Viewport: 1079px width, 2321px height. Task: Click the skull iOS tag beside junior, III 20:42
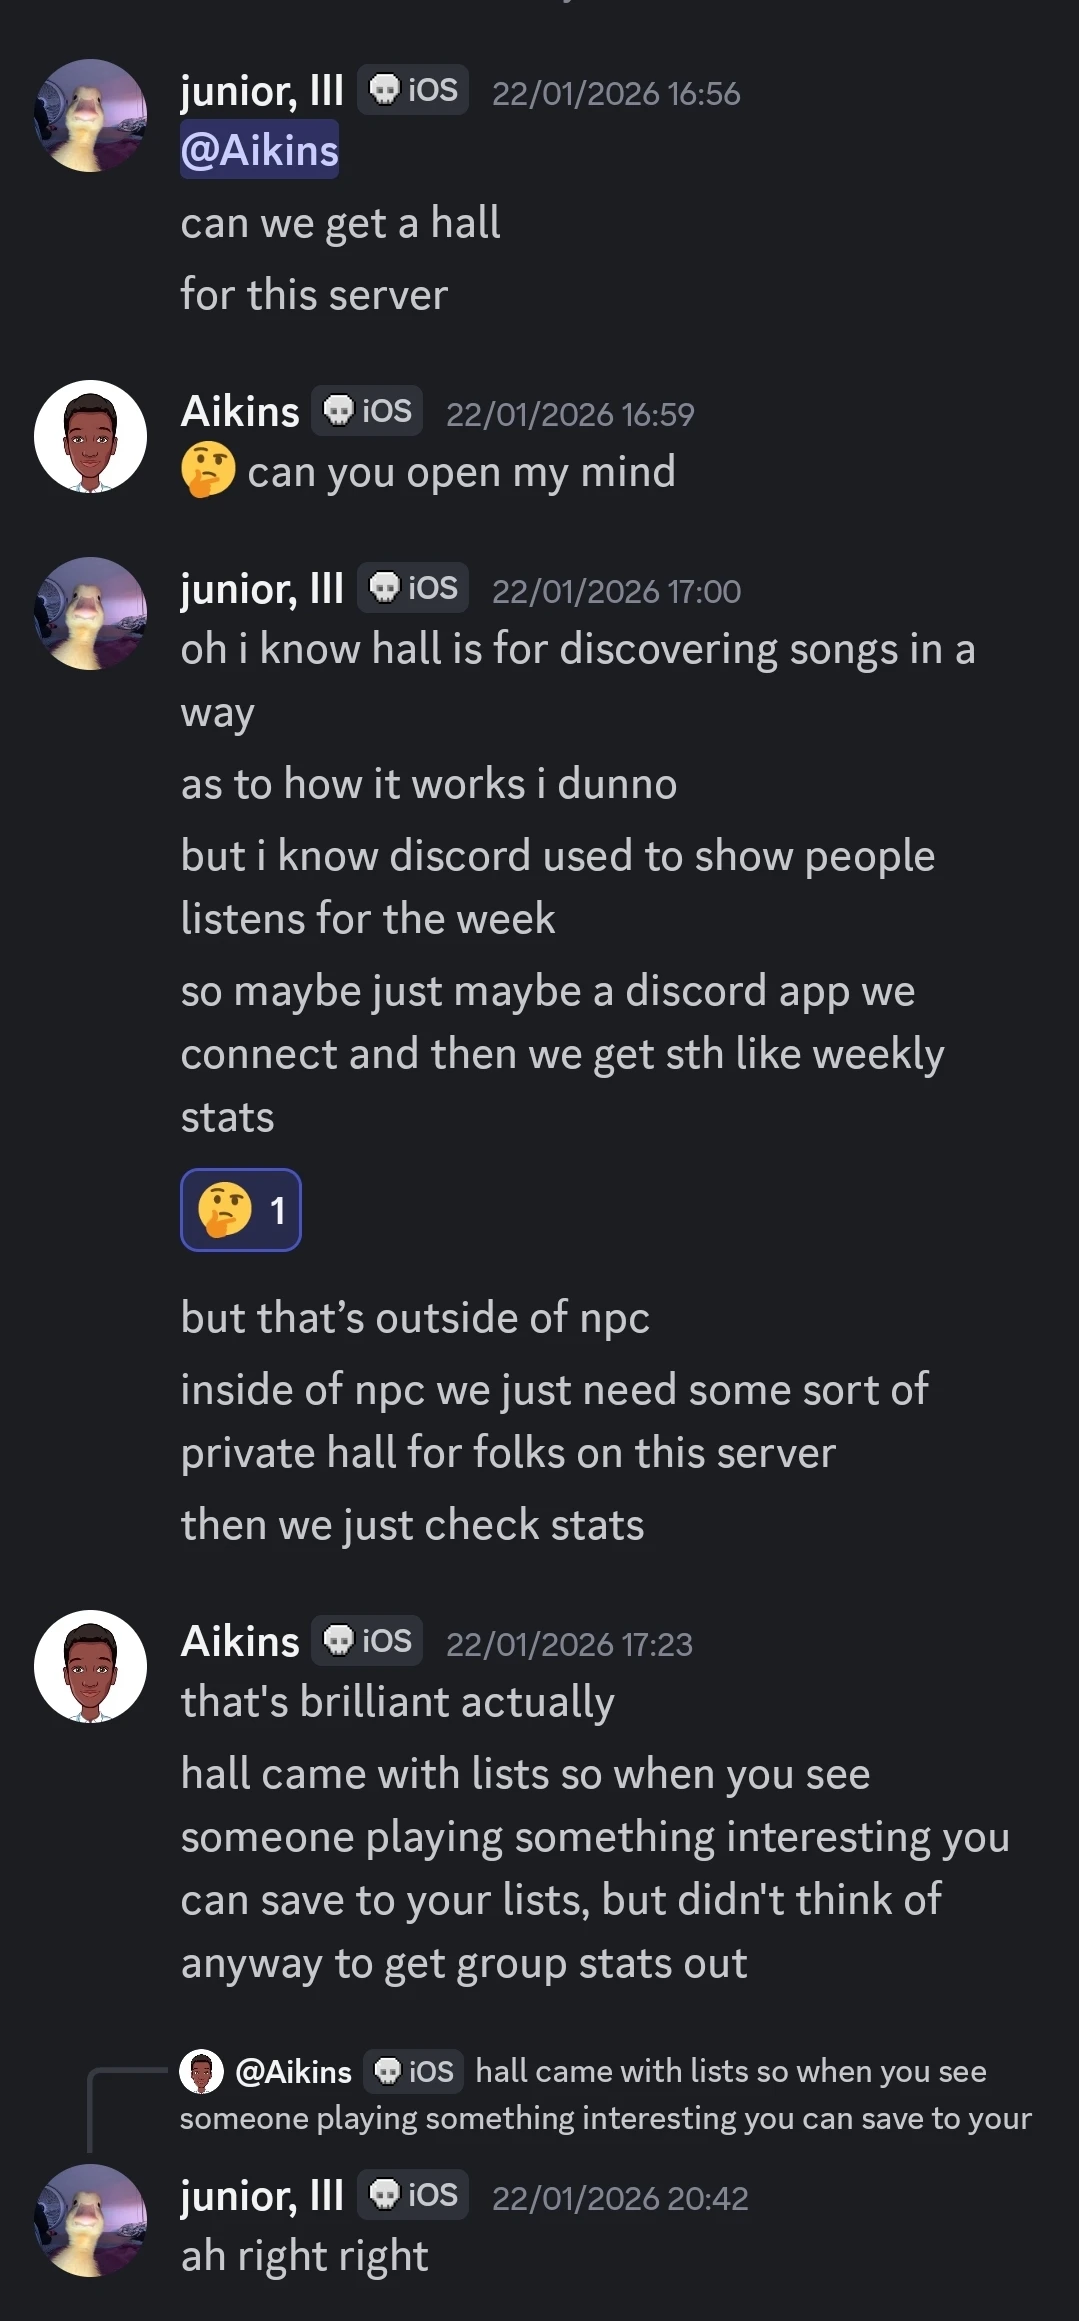(x=413, y=2195)
